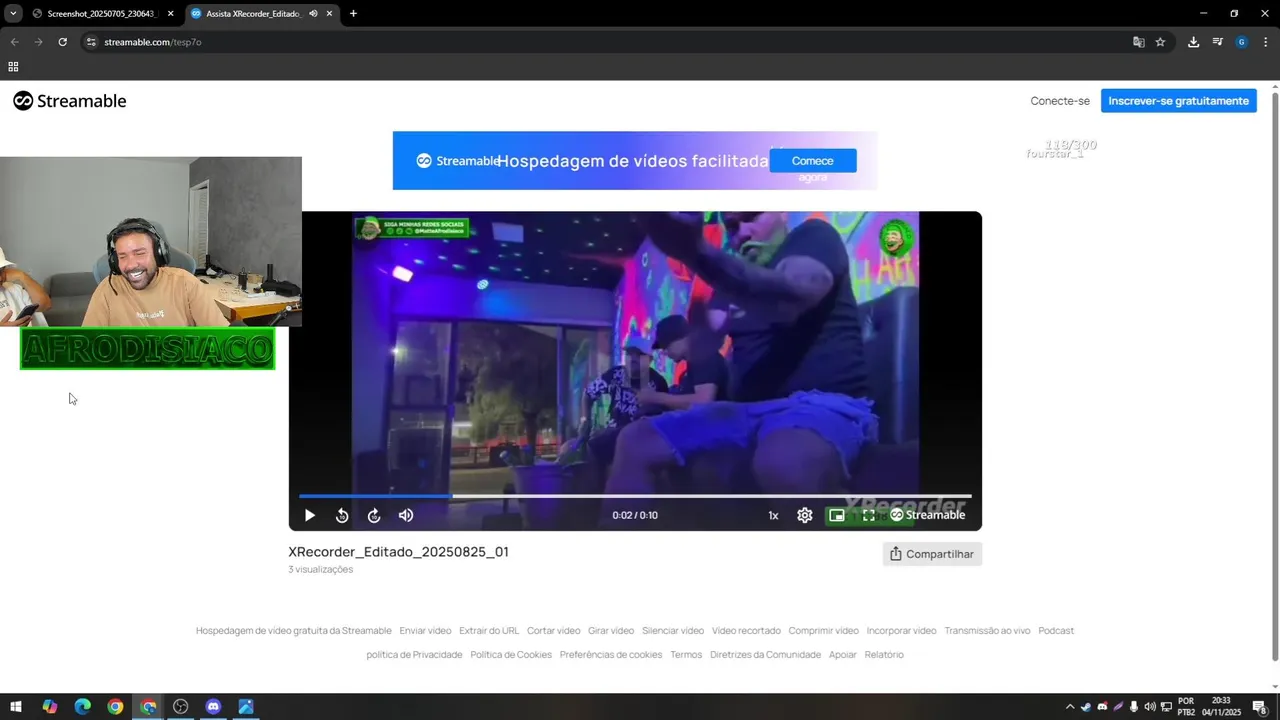Click the Conecte-se link

coord(1060,101)
